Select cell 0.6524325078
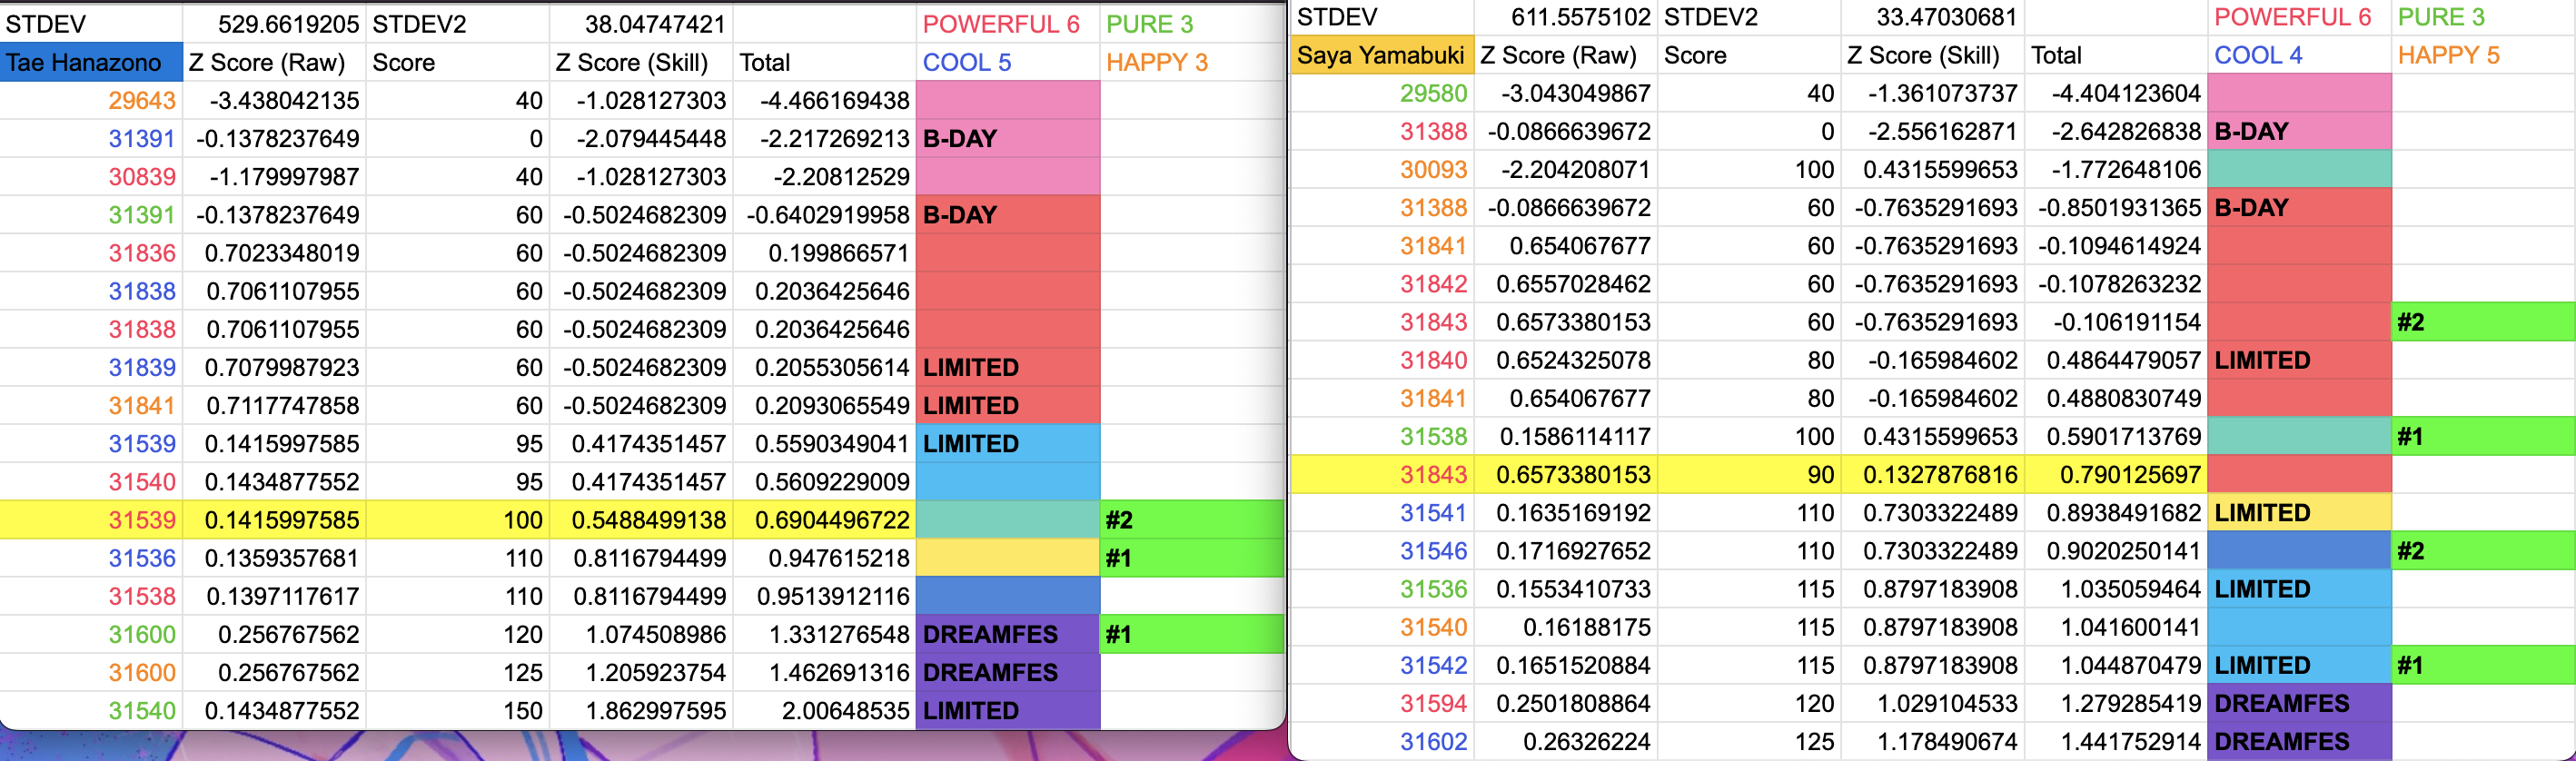The width and height of the screenshot is (2576, 761). point(1565,360)
